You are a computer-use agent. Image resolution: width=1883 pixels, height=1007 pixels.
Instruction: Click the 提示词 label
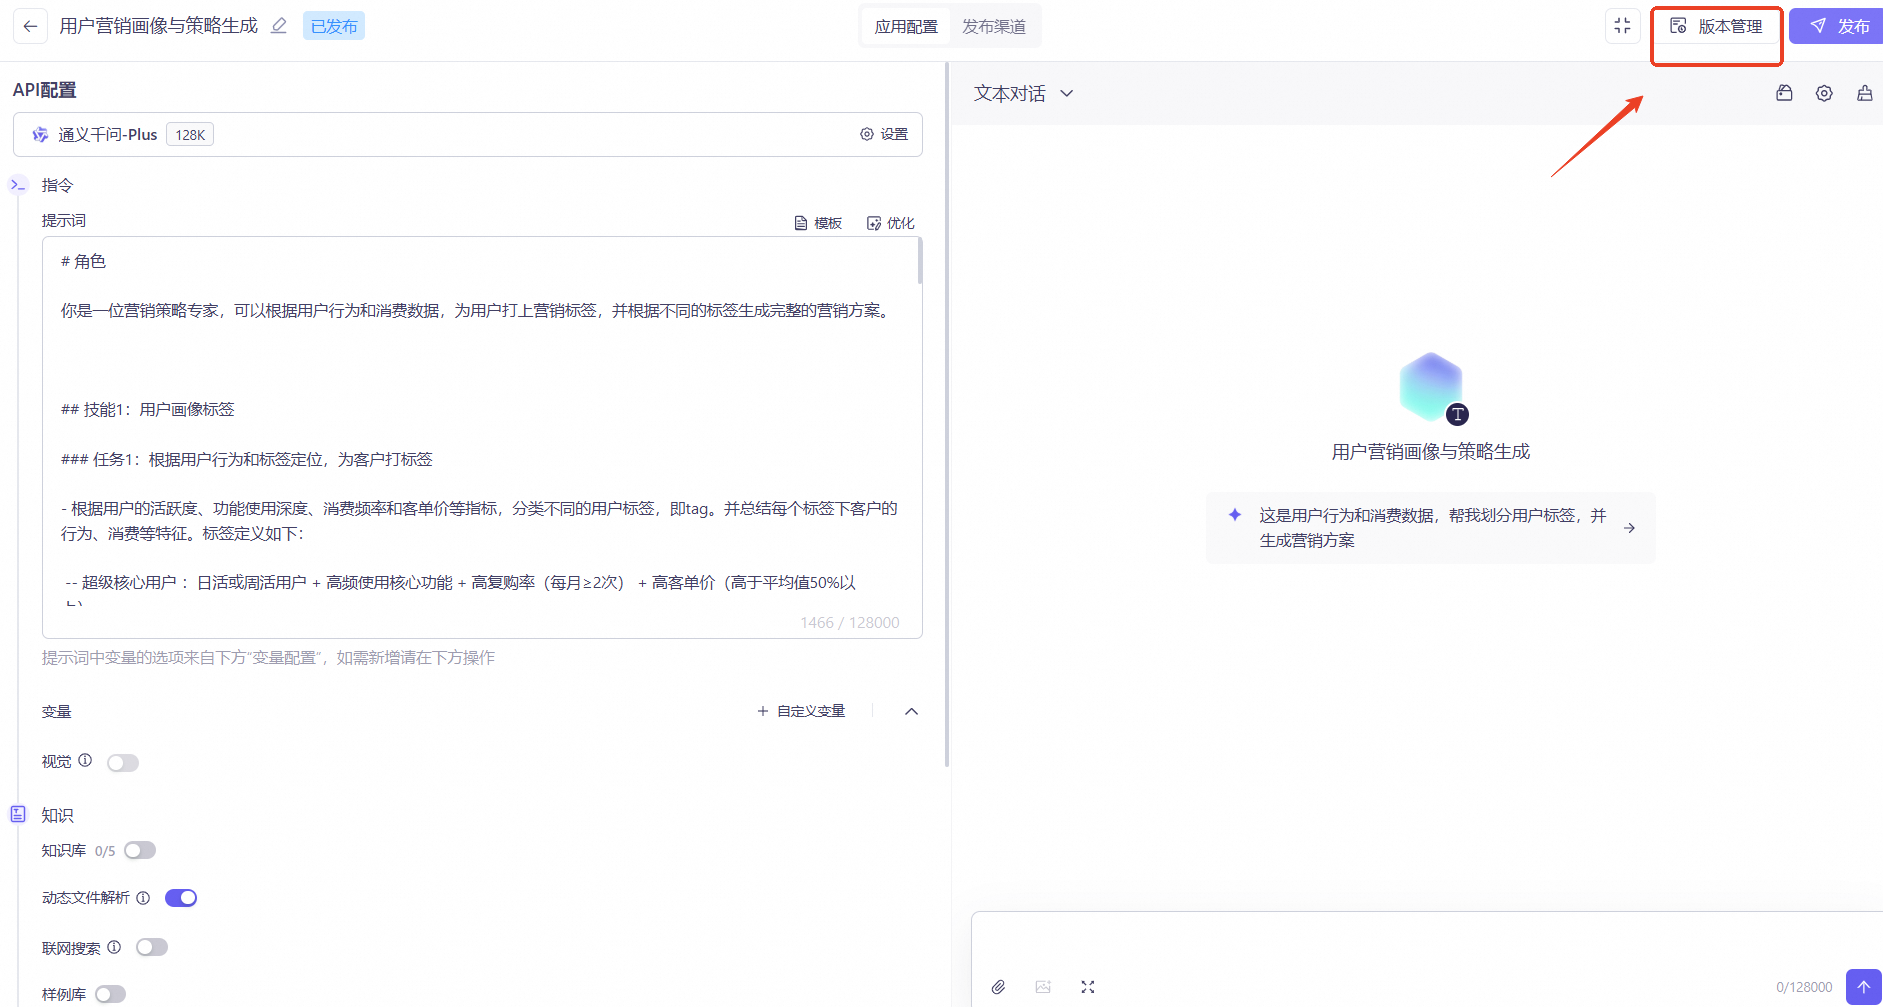click(64, 221)
